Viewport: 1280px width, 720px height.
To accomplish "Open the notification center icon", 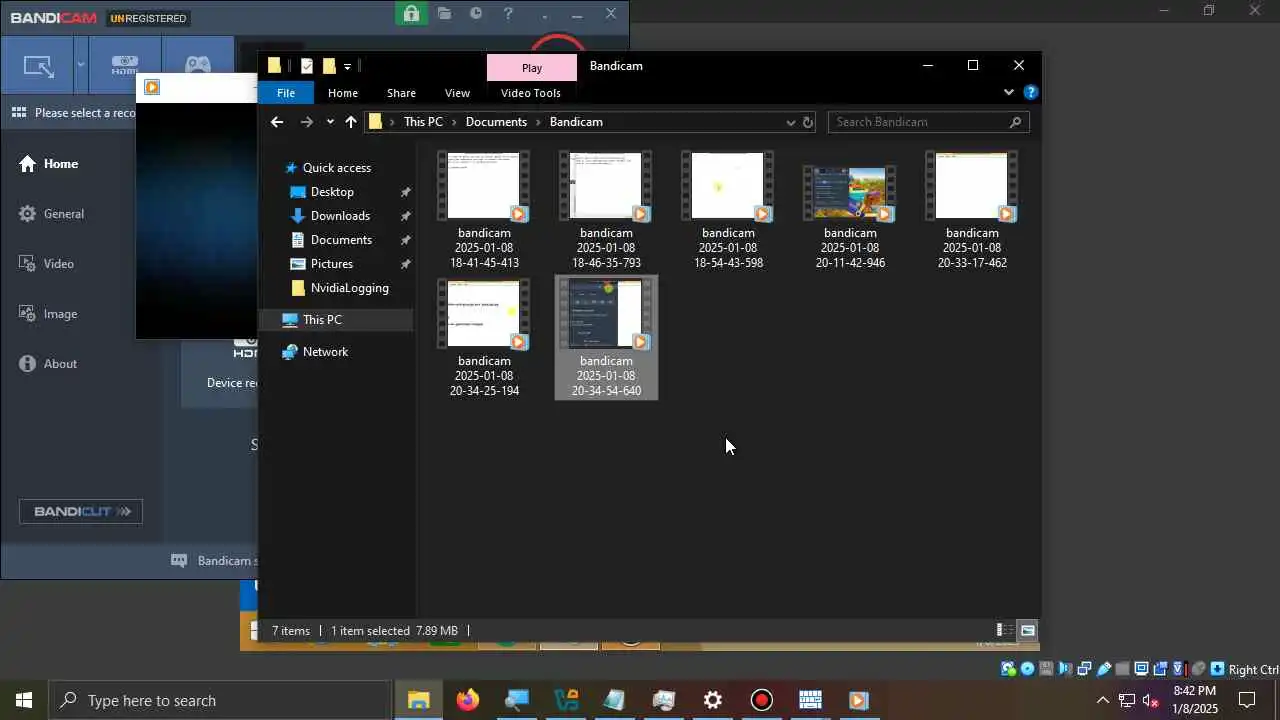I will 1247,700.
